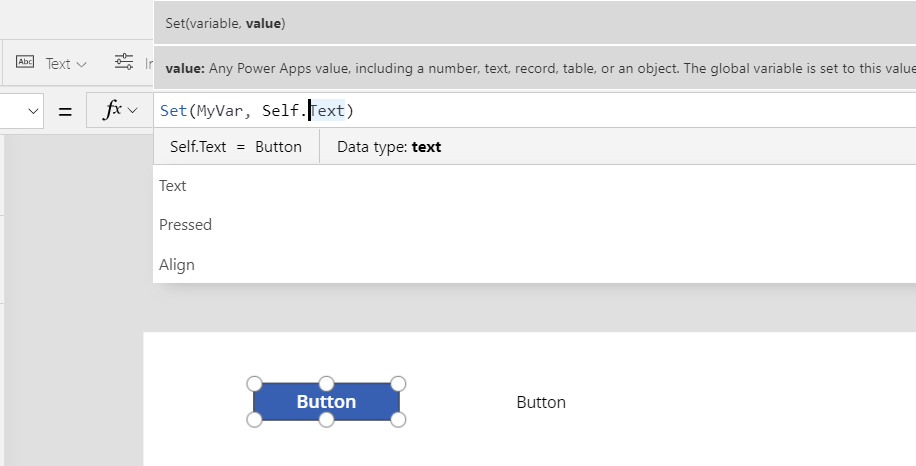Click the blue Button control on canvas
The height and width of the screenshot is (466, 916).
pyautogui.click(x=326, y=402)
